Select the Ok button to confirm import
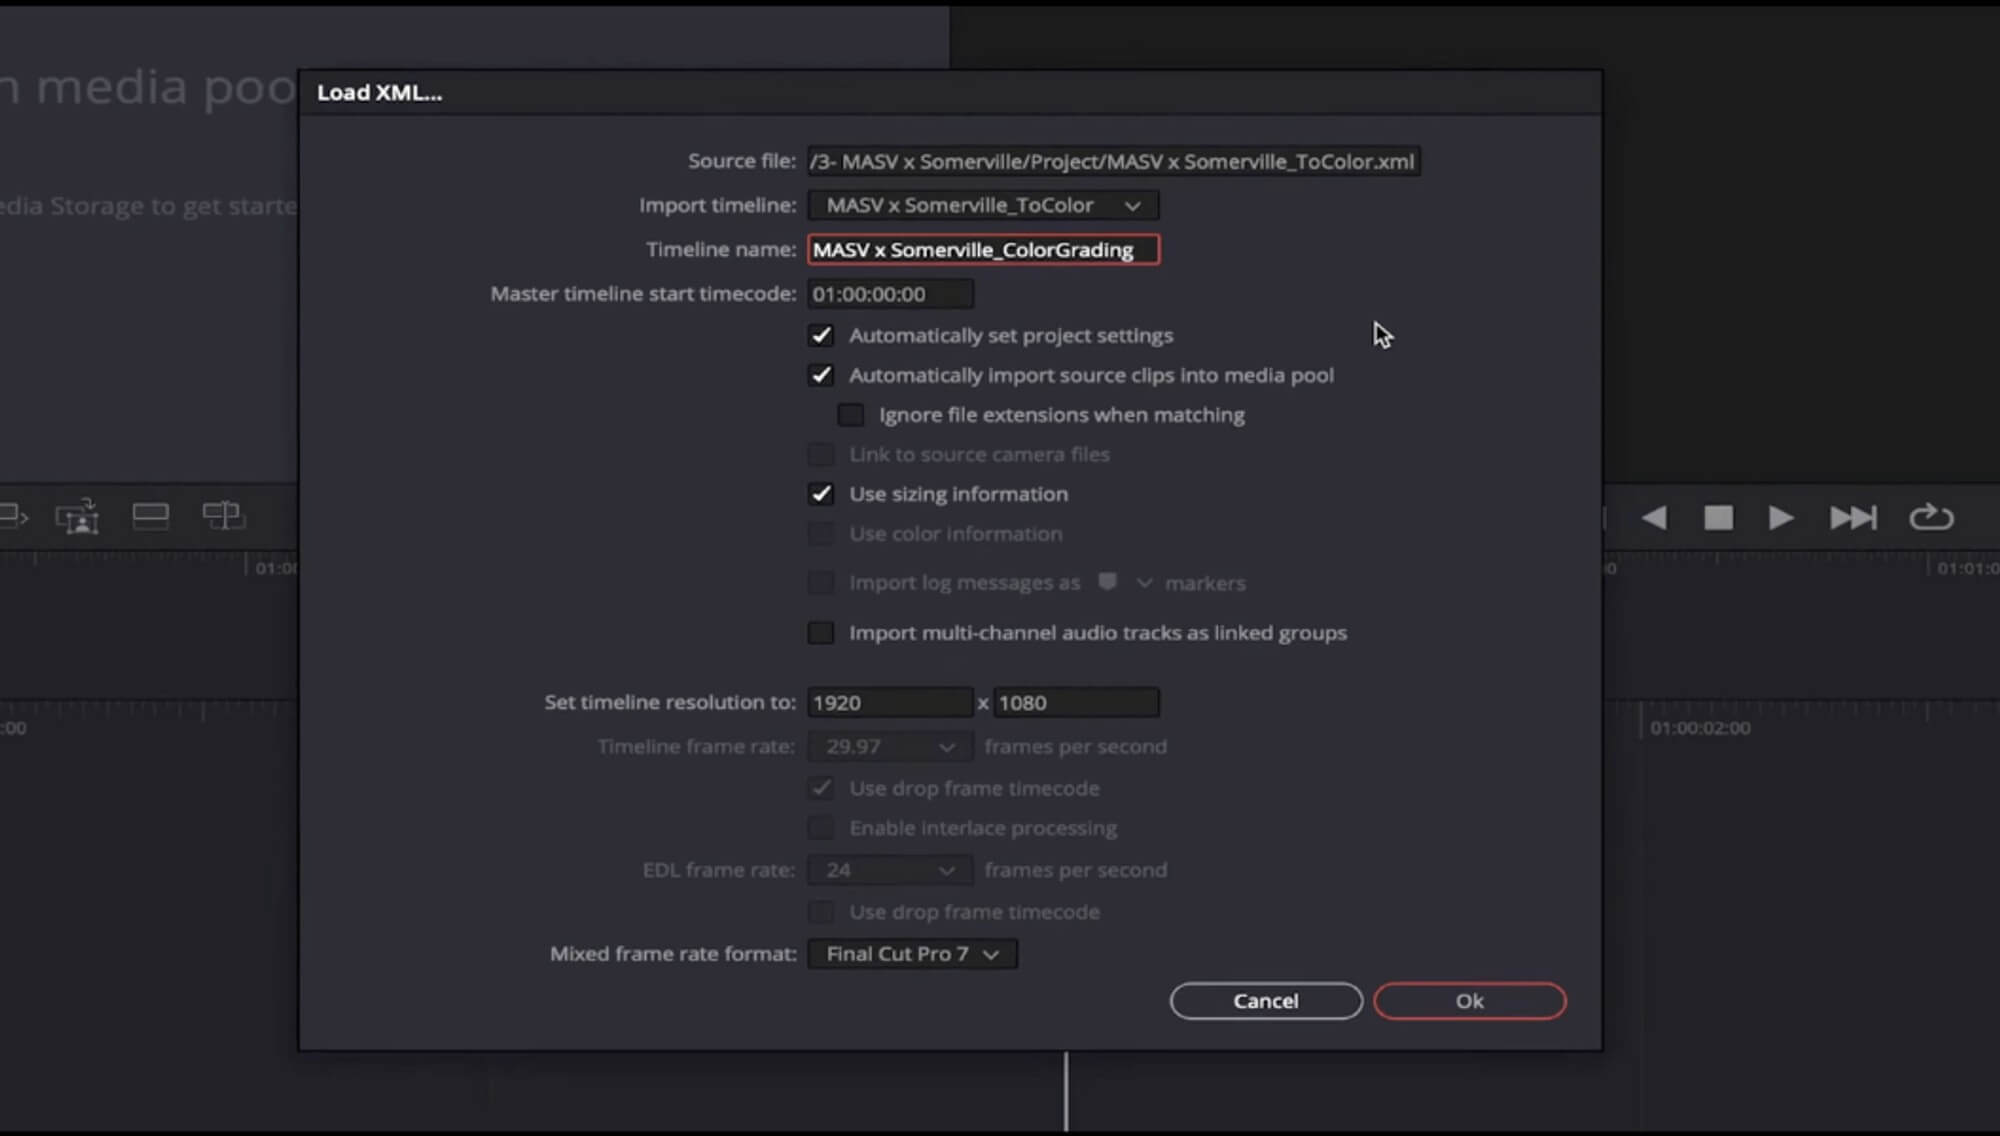This screenshot has height=1136, width=2000. coord(1468,1000)
